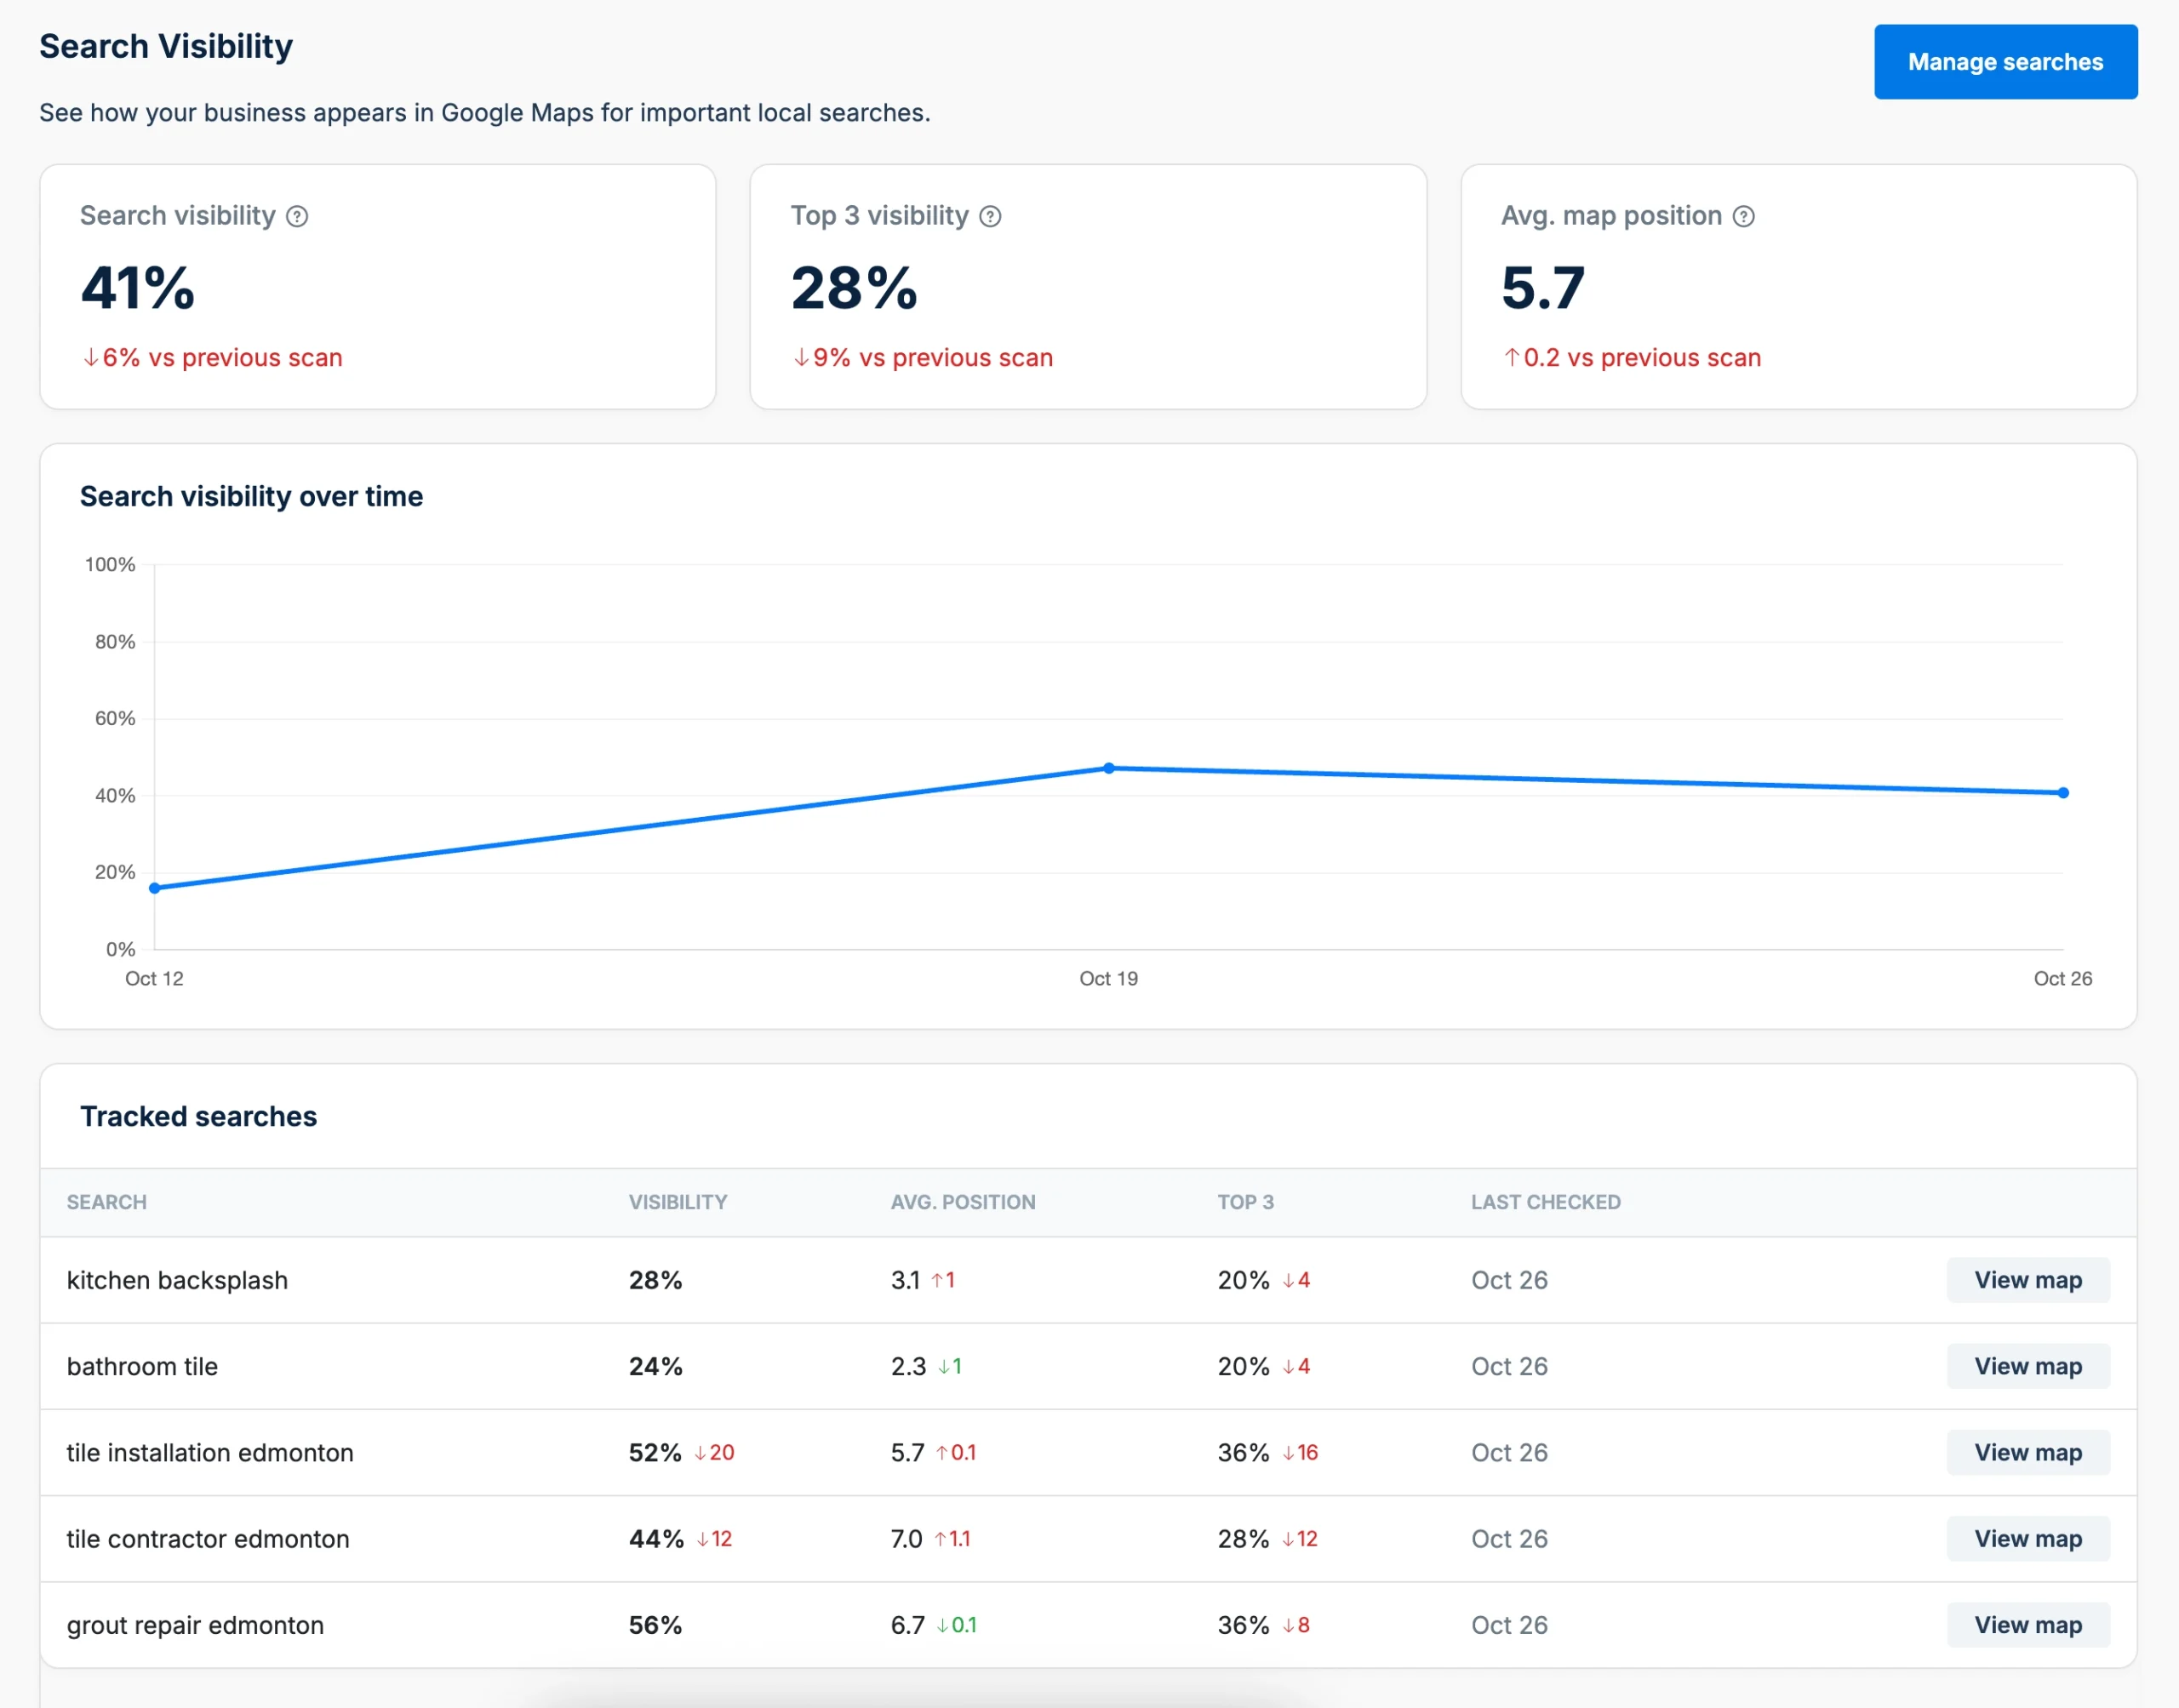Image resolution: width=2179 pixels, height=1708 pixels.
Task: Sort by the TOP 3 column header
Action: [1245, 1202]
